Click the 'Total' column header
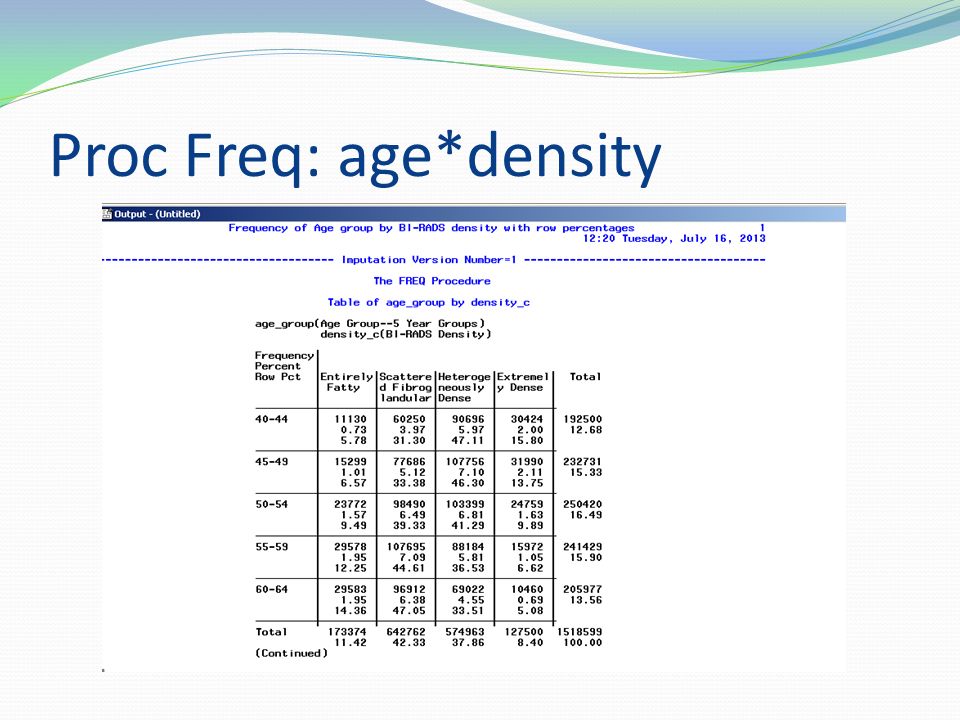Viewport: 960px width, 720px height. [585, 377]
